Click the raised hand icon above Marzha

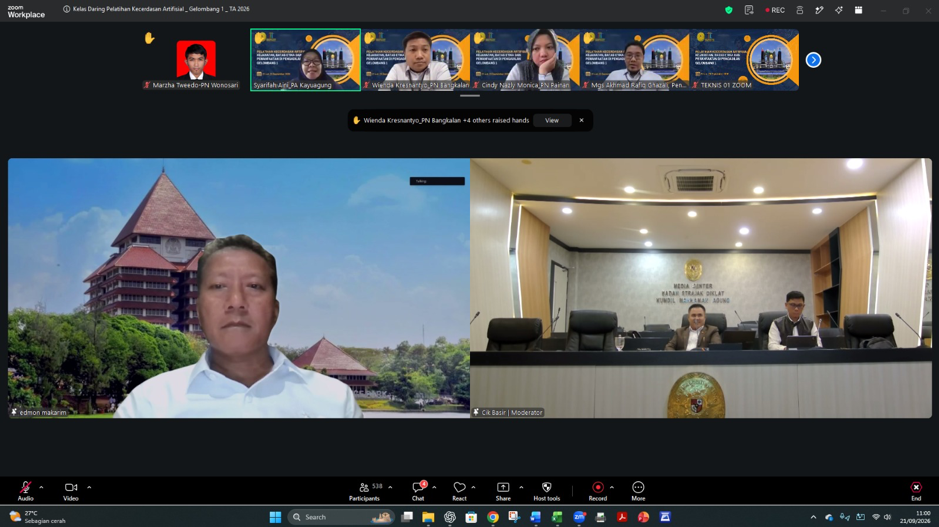[x=150, y=38]
